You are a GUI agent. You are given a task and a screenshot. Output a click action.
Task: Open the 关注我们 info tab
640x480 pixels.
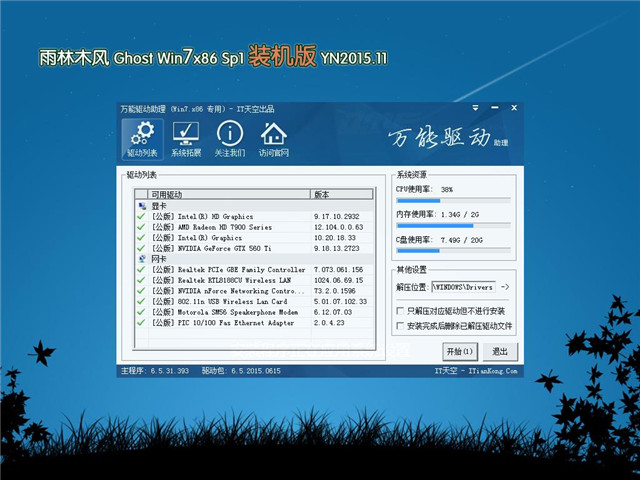coord(230,139)
